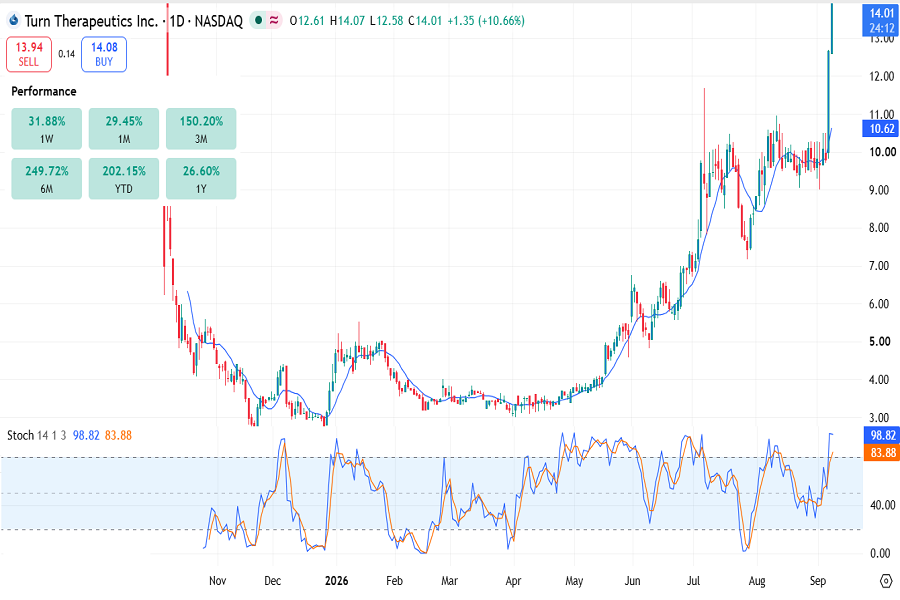Click the 4.00 price scale label
This screenshot has width=900, height=600.
(x=879, y=380)
